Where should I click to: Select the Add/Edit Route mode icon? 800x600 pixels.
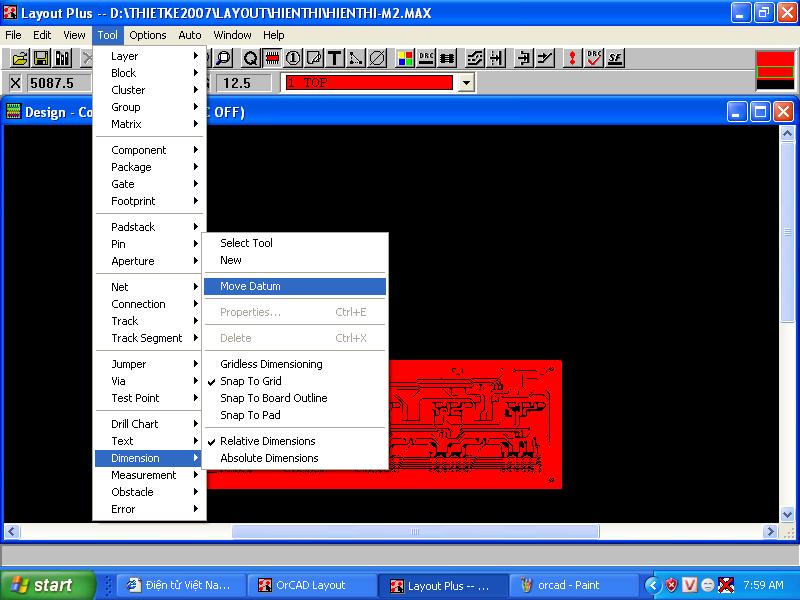544,58
